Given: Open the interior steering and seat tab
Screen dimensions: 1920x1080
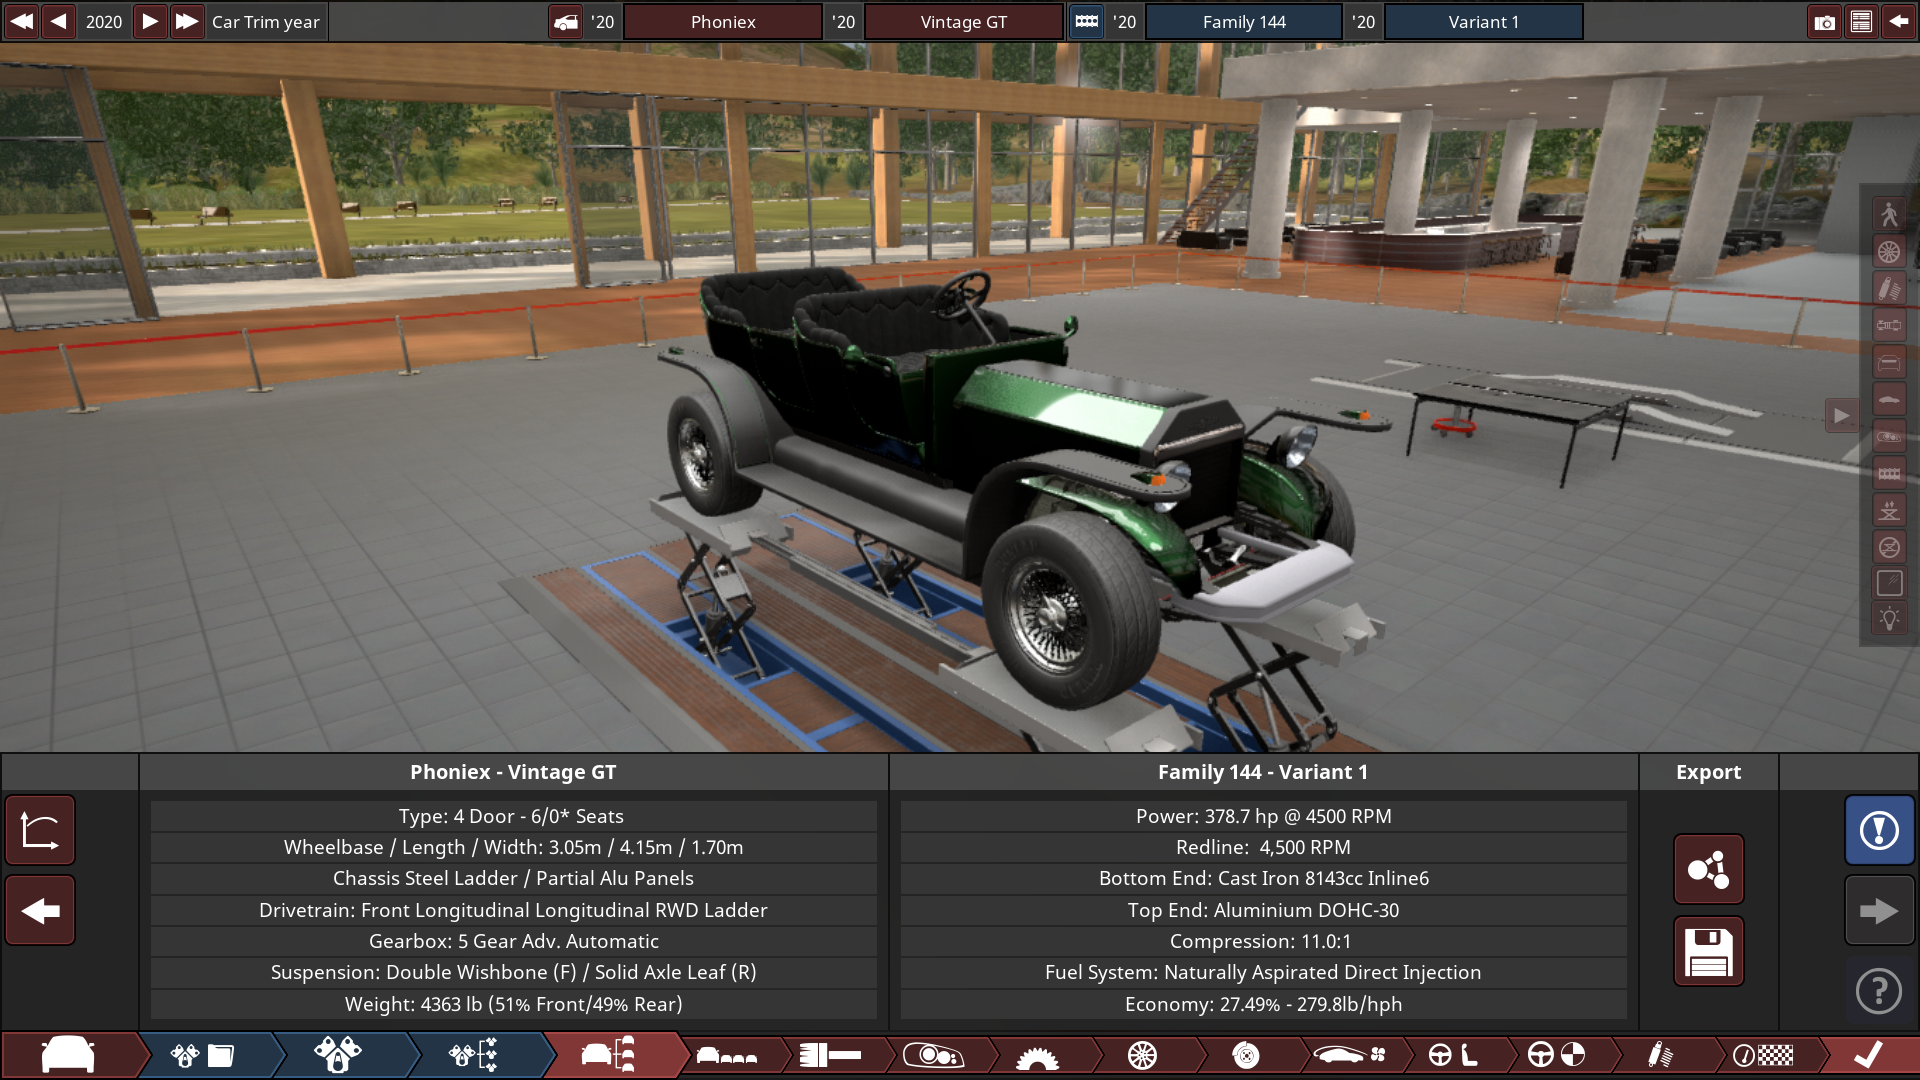Looking at the screenshot, I should [x=1454, y=1055].
